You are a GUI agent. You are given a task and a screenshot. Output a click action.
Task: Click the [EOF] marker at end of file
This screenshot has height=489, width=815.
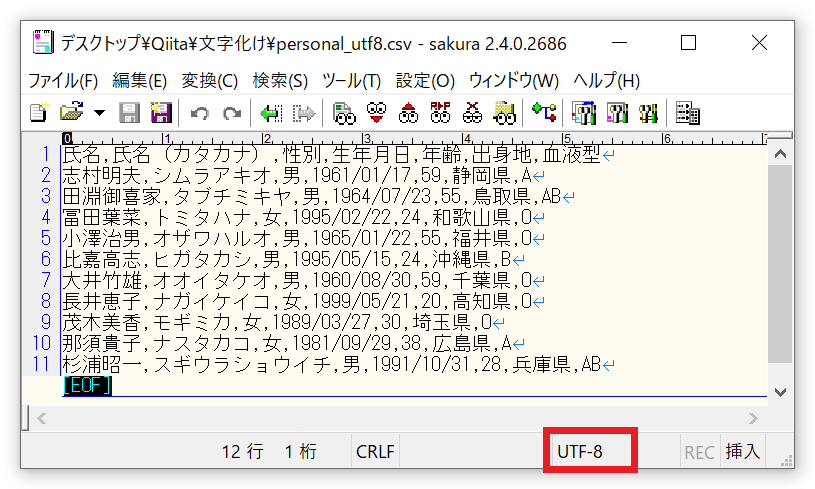87,385
